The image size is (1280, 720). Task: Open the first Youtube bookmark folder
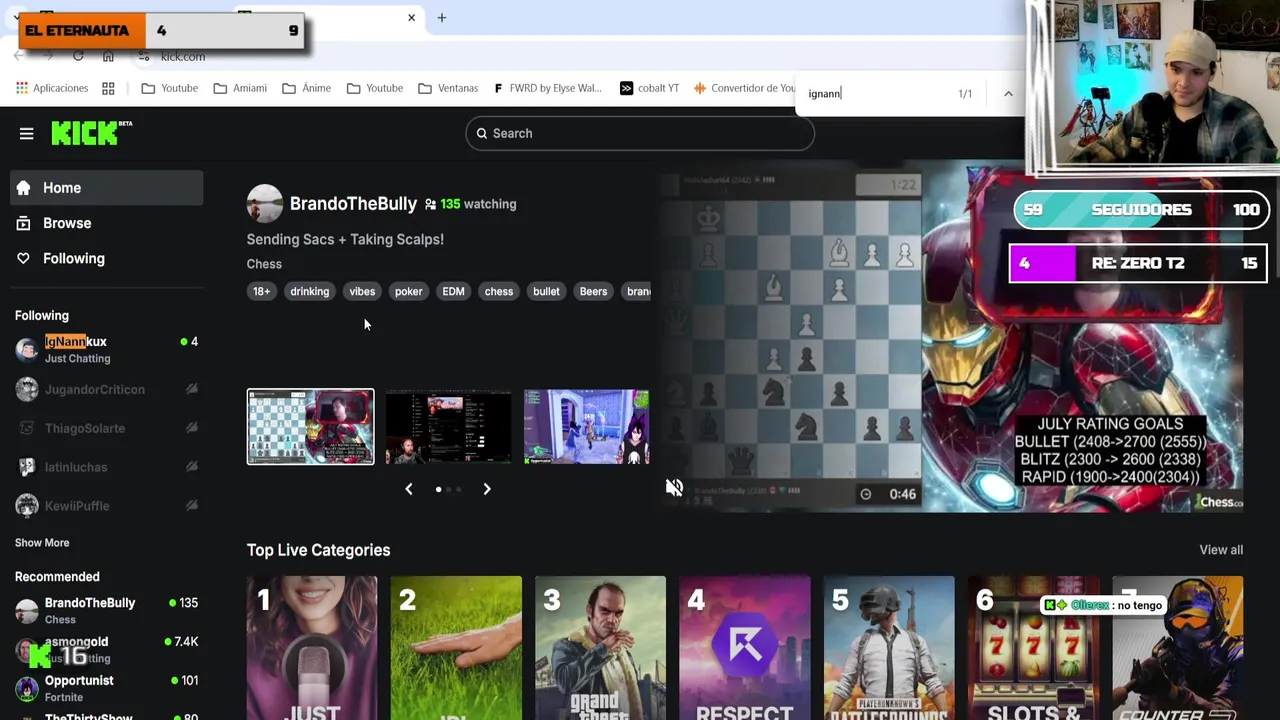point(170,88)
